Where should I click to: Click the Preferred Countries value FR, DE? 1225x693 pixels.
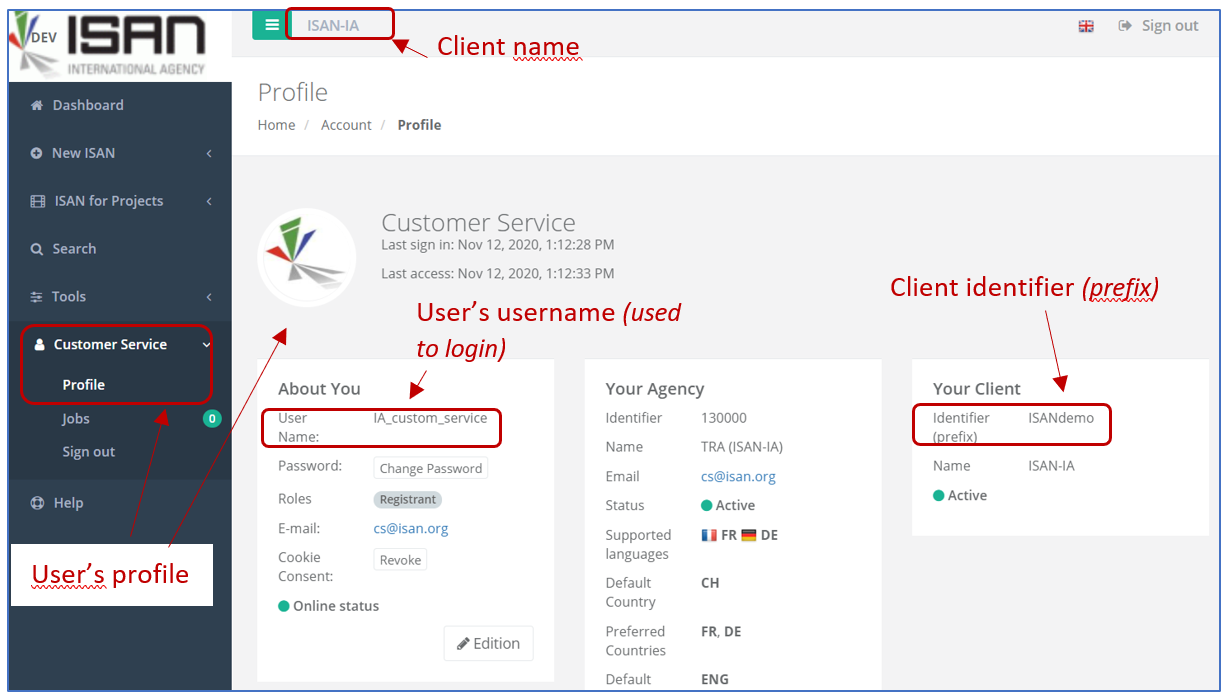pyautogui.click(x=721, y=632)
